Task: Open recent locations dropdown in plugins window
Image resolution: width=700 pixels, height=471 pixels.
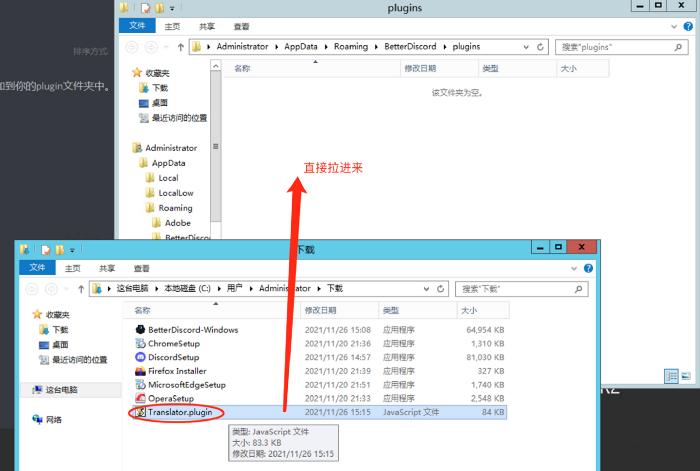Action: [166, 47]
